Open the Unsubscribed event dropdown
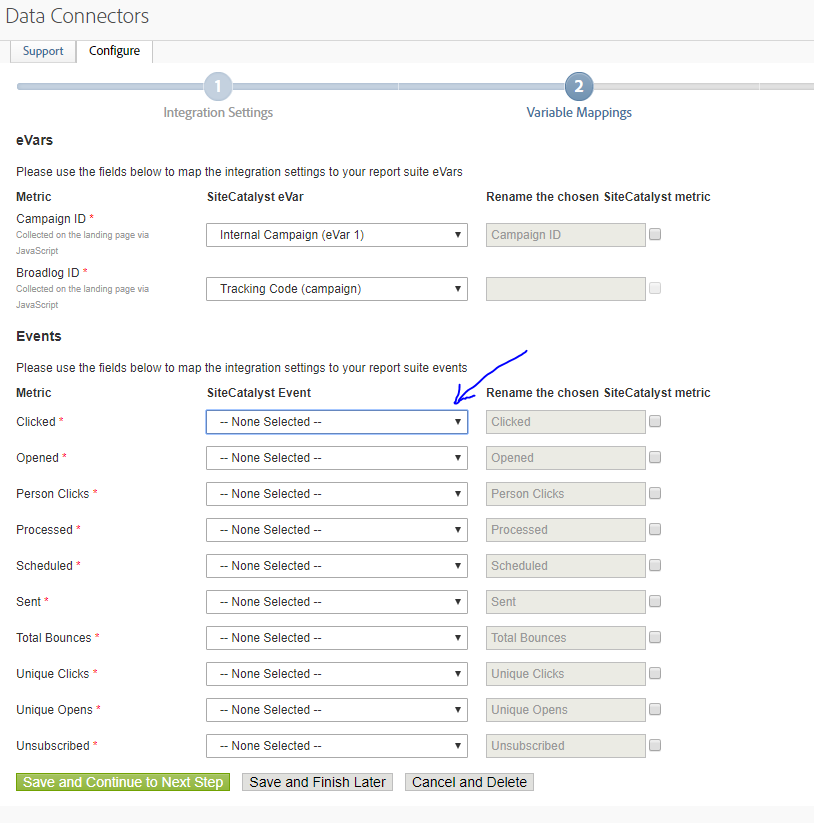 (x=337, y=746)
